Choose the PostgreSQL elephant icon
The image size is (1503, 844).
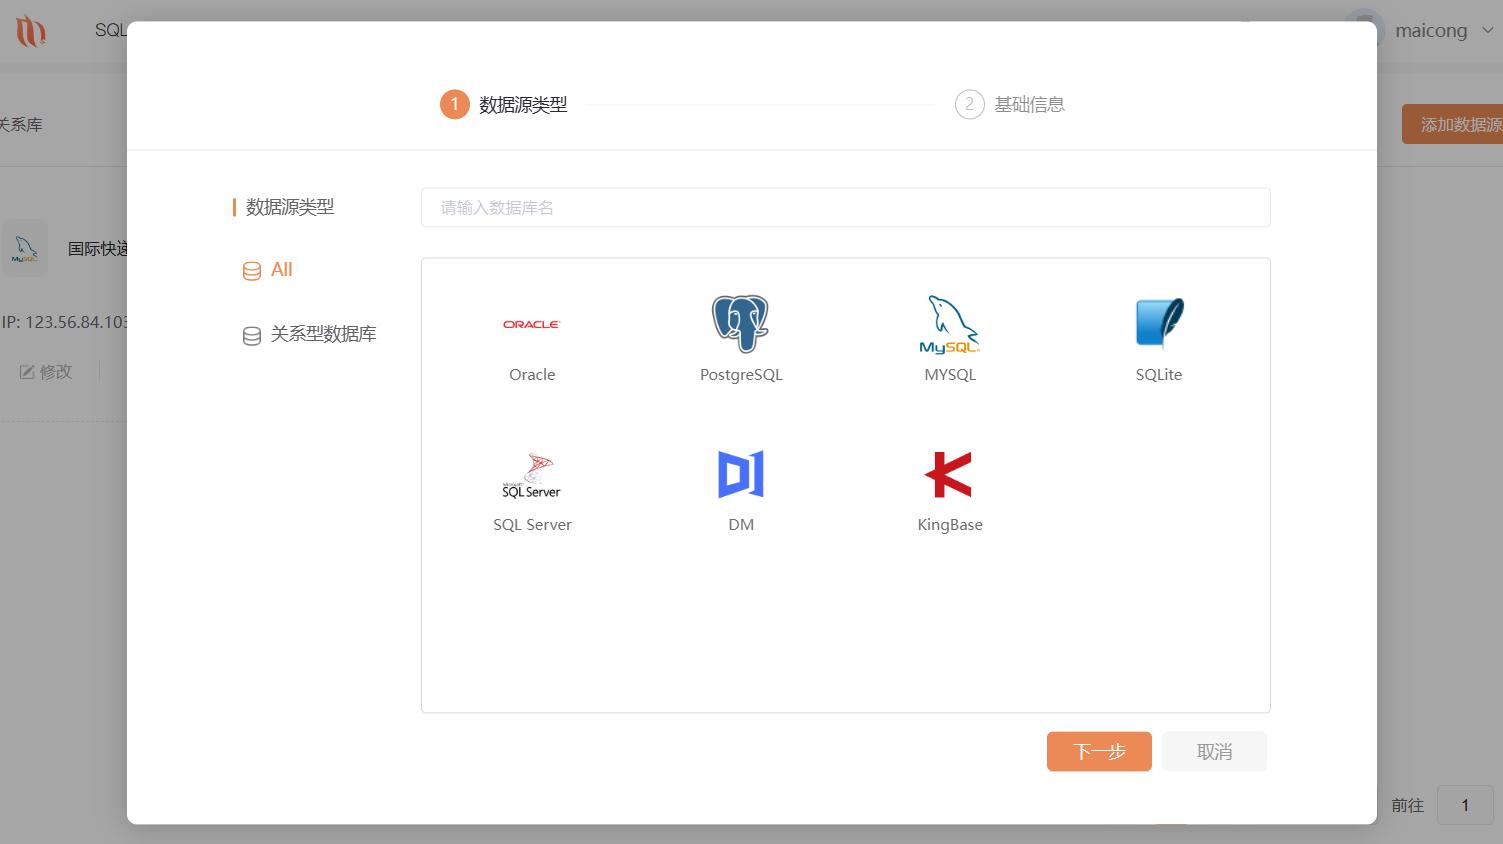tap(741, 323)
